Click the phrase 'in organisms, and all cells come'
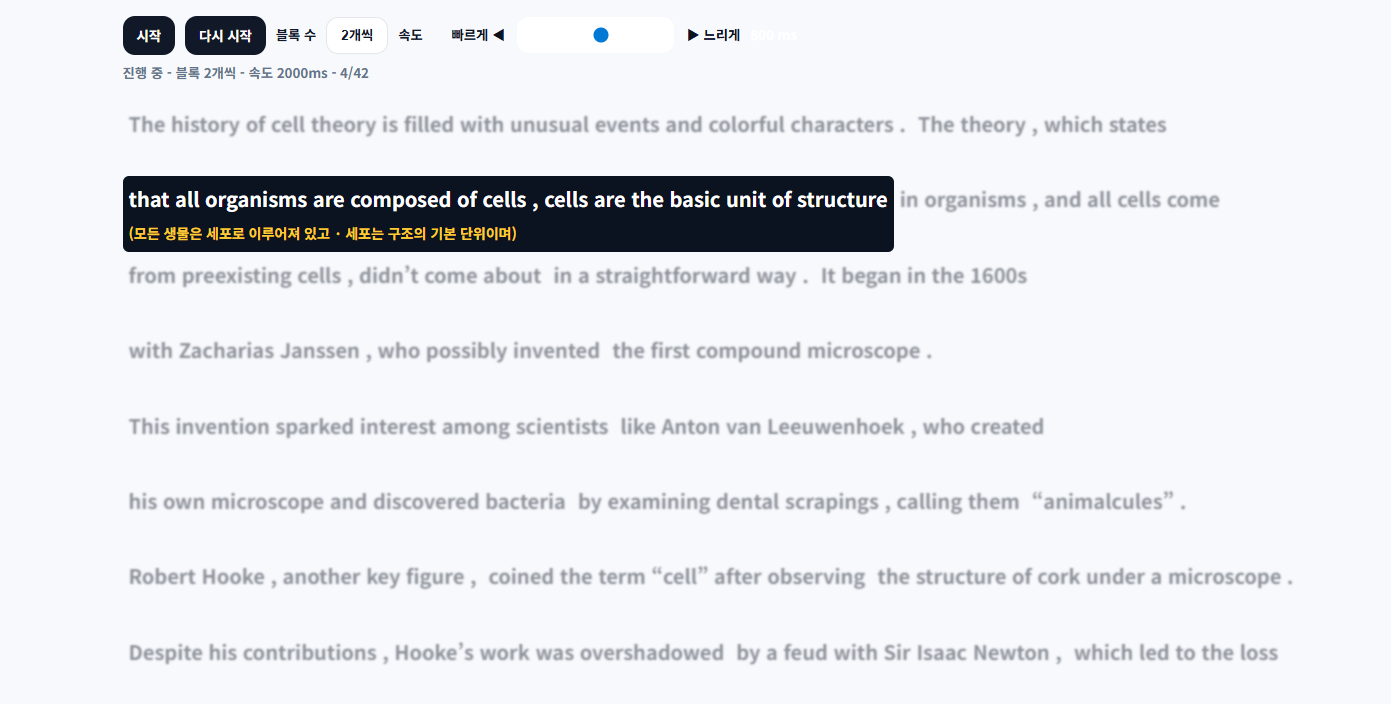Screen dimensions: 1391x704 (1059, 200)
